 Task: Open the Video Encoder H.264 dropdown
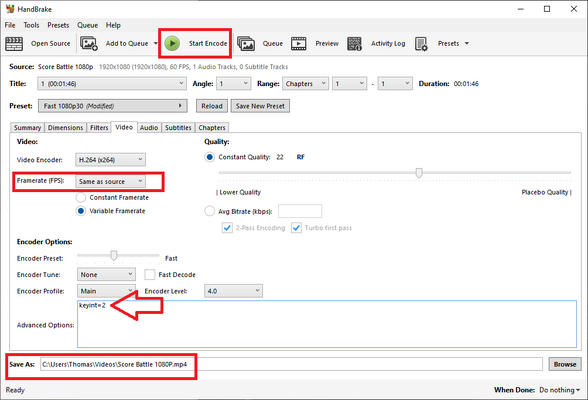[110, 160]
